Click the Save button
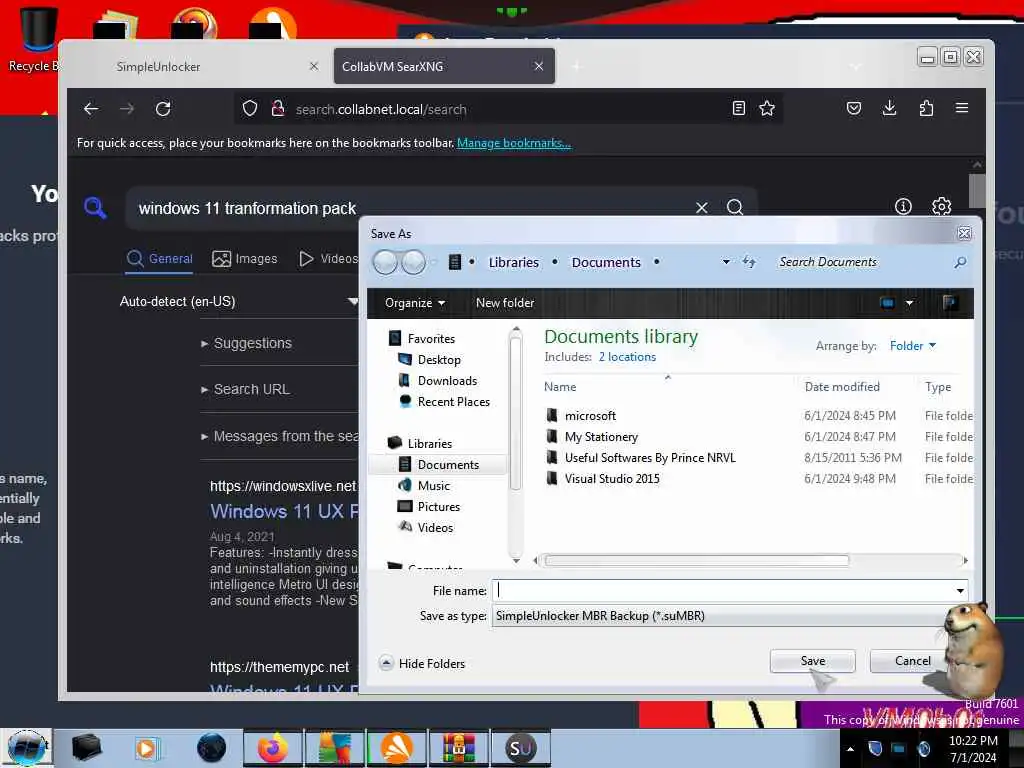 tap(812, 661)
